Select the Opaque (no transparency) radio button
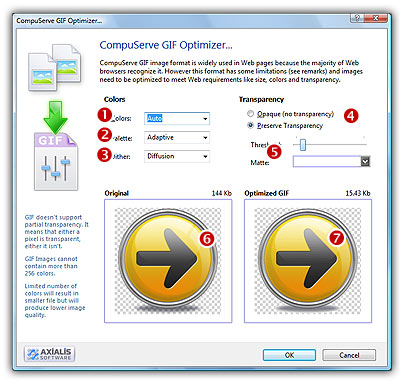400x381 pixels. point(250,114)
